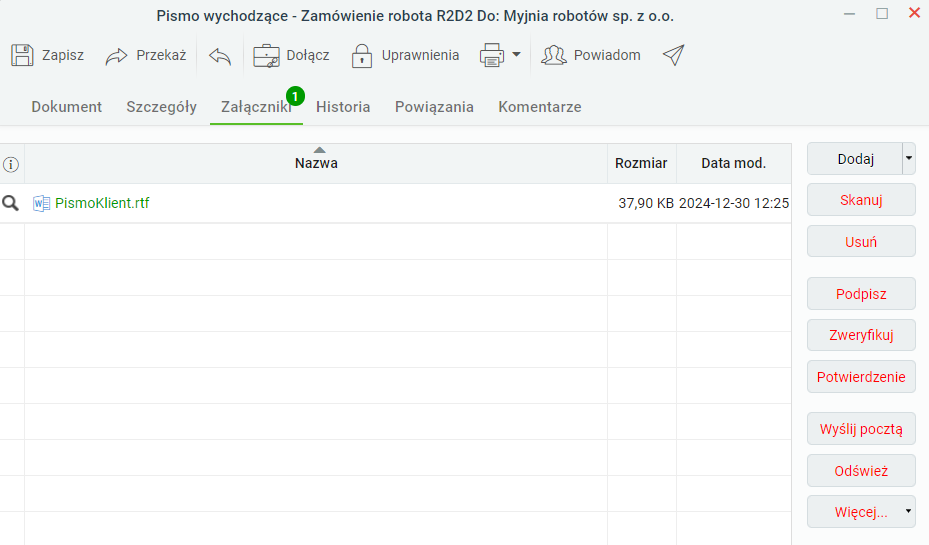Click the attachment count badge 1
Image resolution: width=929 pixels, height=545 pixels.
pyautogui.click(x=295, y=96)
